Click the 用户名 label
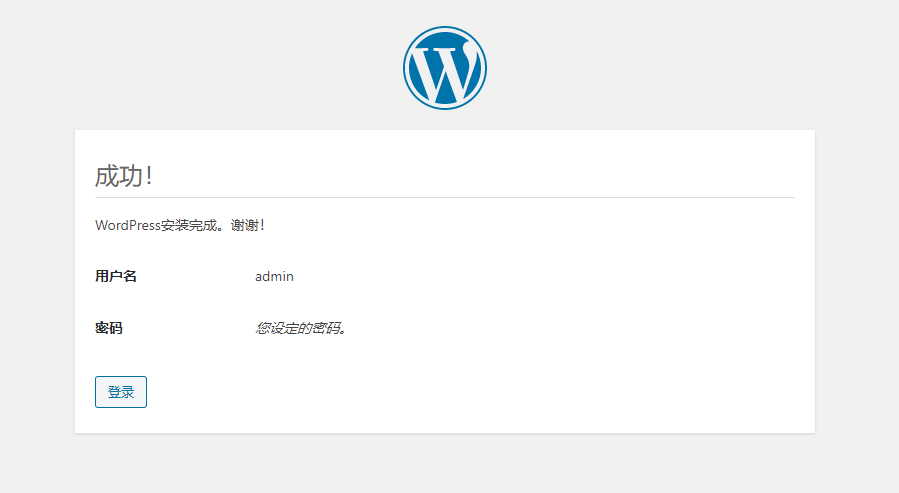 pos(116,276)
